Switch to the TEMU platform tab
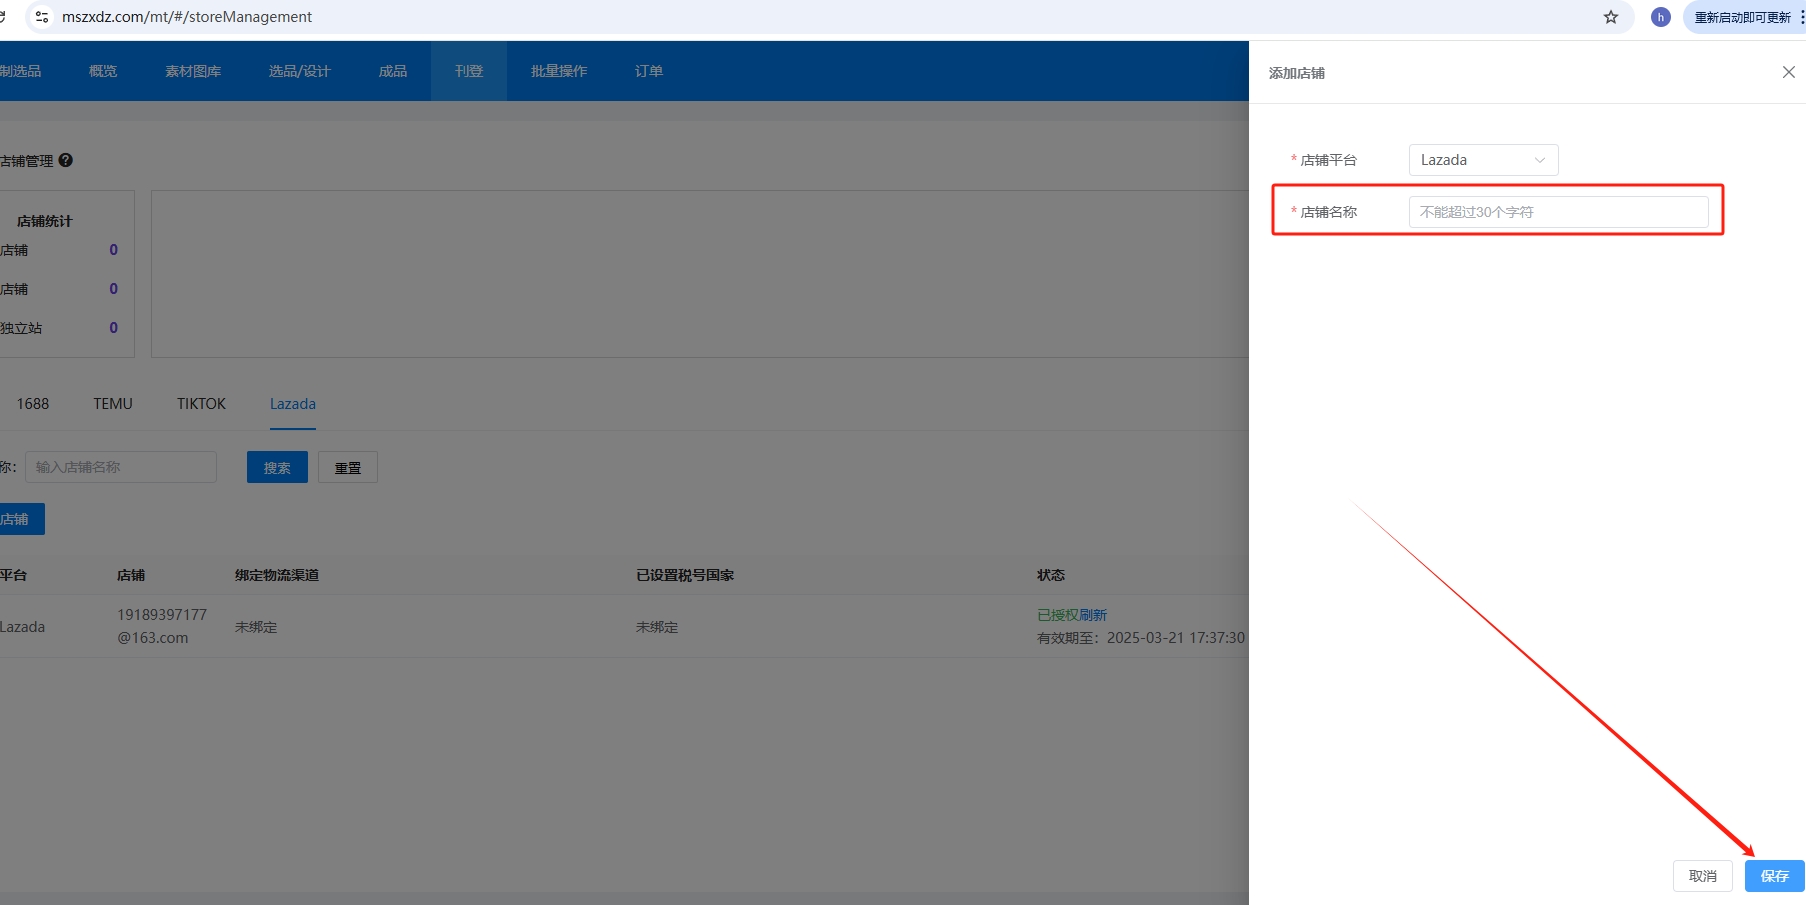Screen dimensions: 1806x905 coord(113,404)
